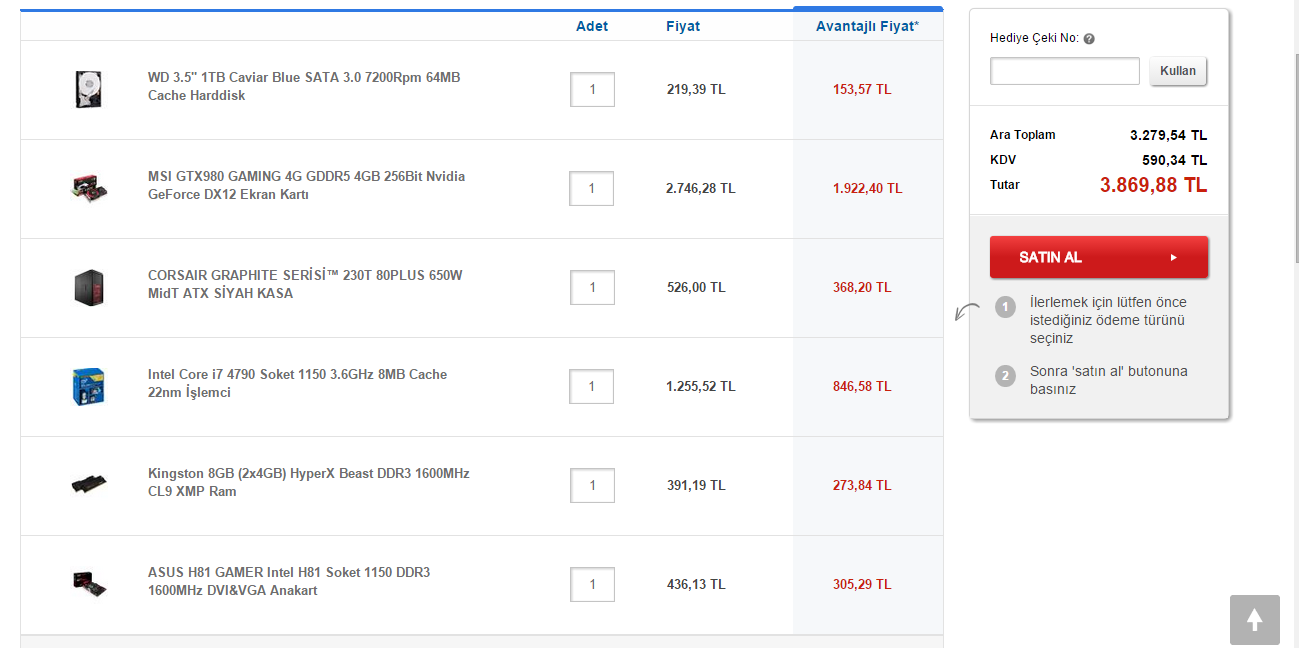Select the 1.922,40 TL discounted price
Screen dimensions: 1299x648
pyautogui.click(x=867, y=188)
